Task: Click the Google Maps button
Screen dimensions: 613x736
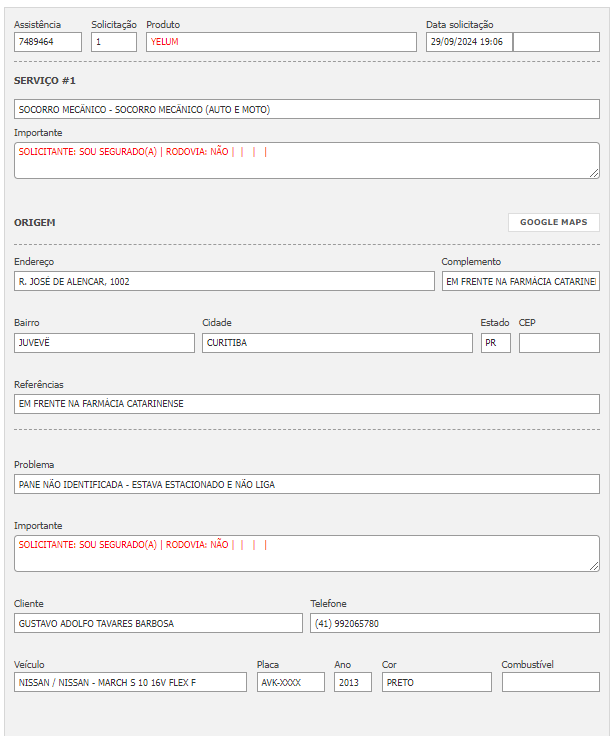Action: [553, 222]
